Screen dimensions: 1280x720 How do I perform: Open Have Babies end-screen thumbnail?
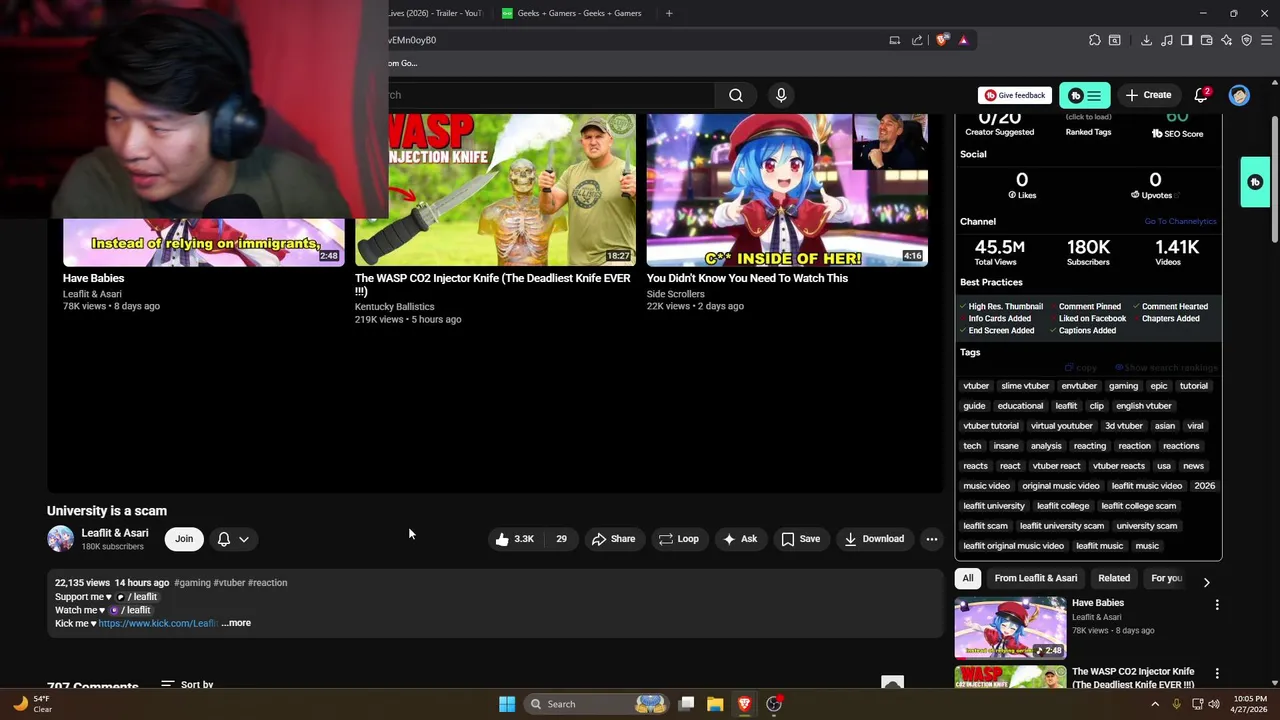click(x=204, y=242)
